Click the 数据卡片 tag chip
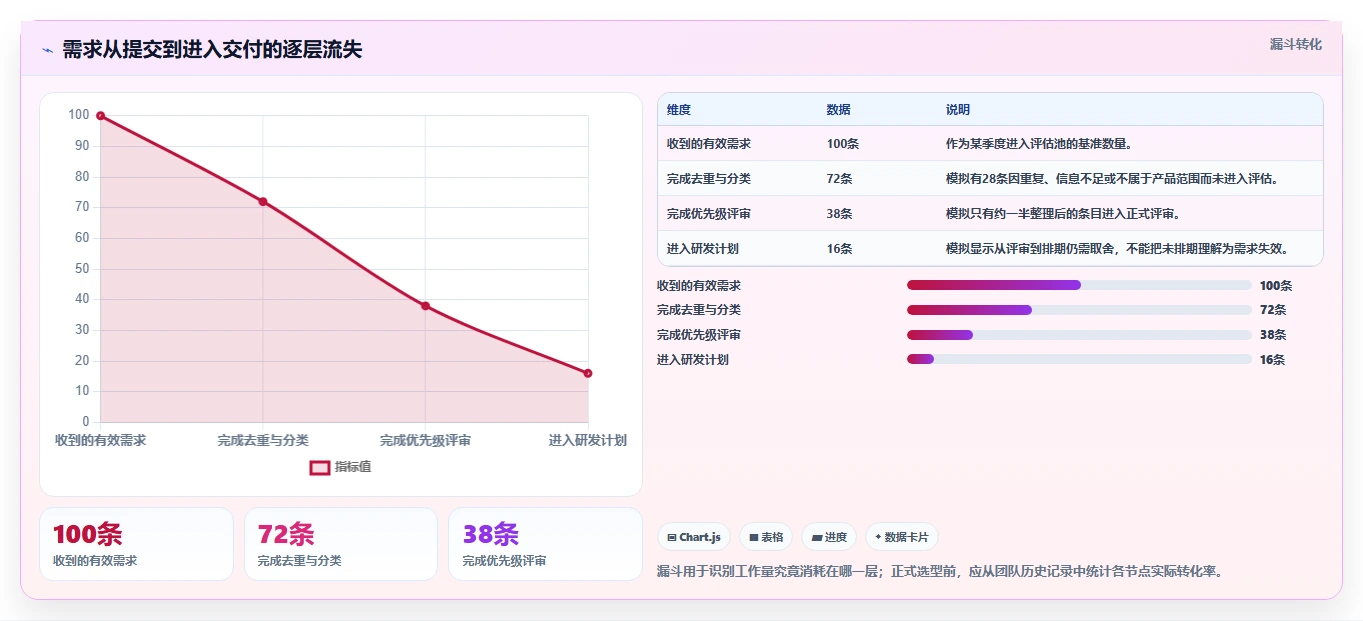The image size is (1363, 621). click(x=902, y=537)
